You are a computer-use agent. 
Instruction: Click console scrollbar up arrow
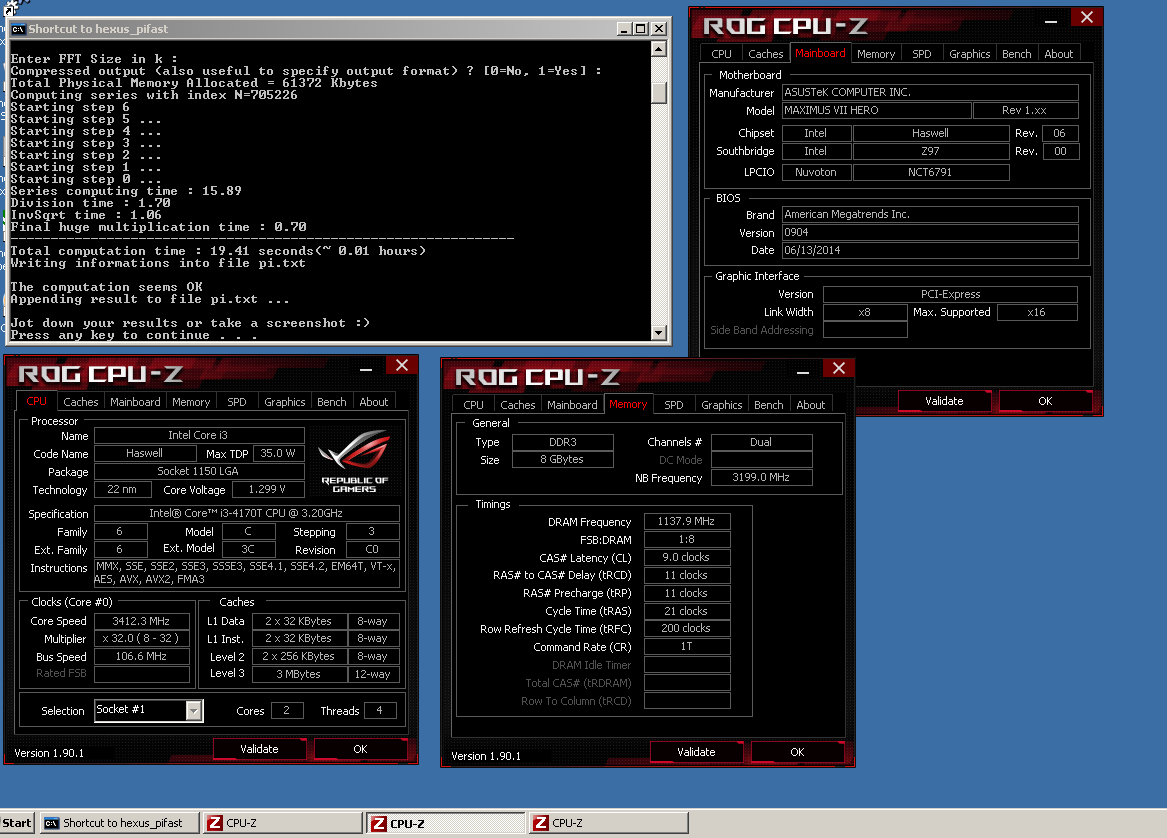click(x=659, y=48)
